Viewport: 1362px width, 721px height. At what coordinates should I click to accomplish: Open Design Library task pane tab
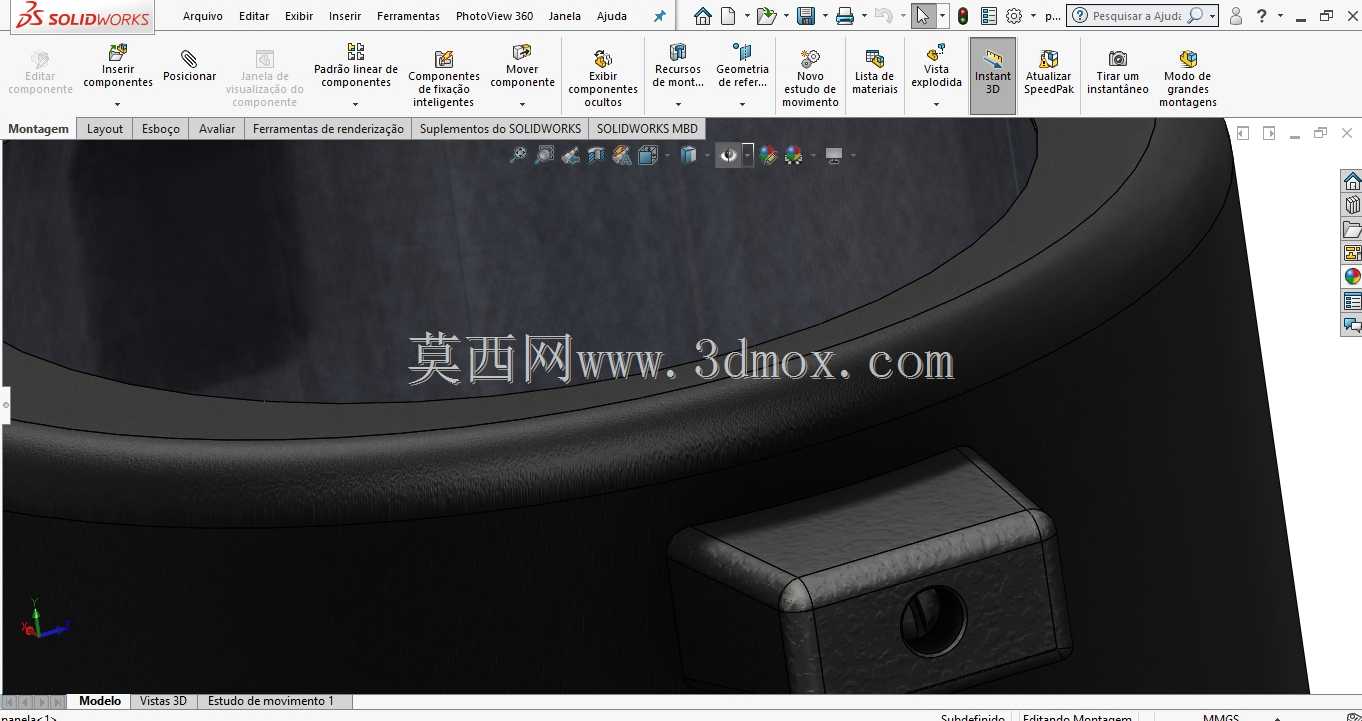click(x=1352, y=205)
